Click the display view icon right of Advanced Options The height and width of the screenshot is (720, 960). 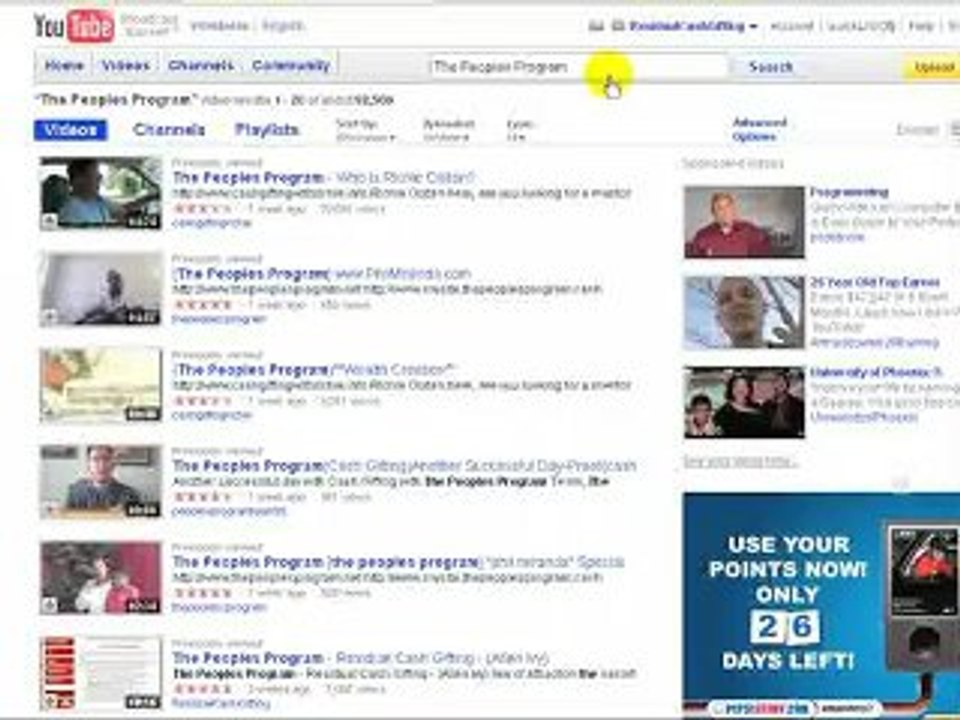[954, 129]
